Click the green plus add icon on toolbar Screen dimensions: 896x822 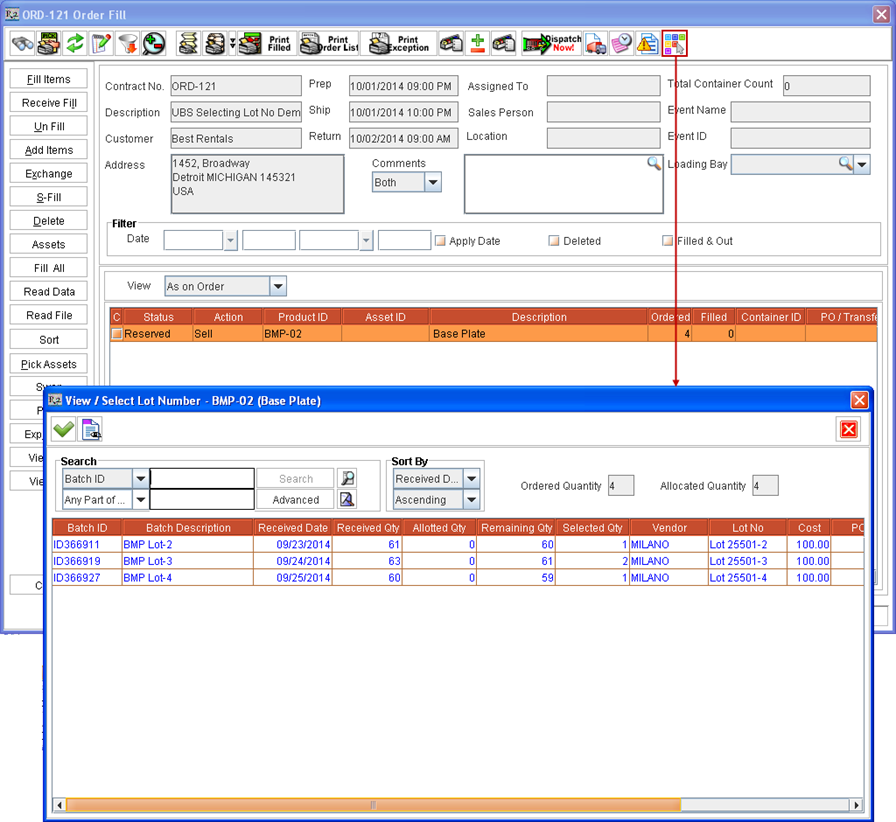(x=476, y=43)
